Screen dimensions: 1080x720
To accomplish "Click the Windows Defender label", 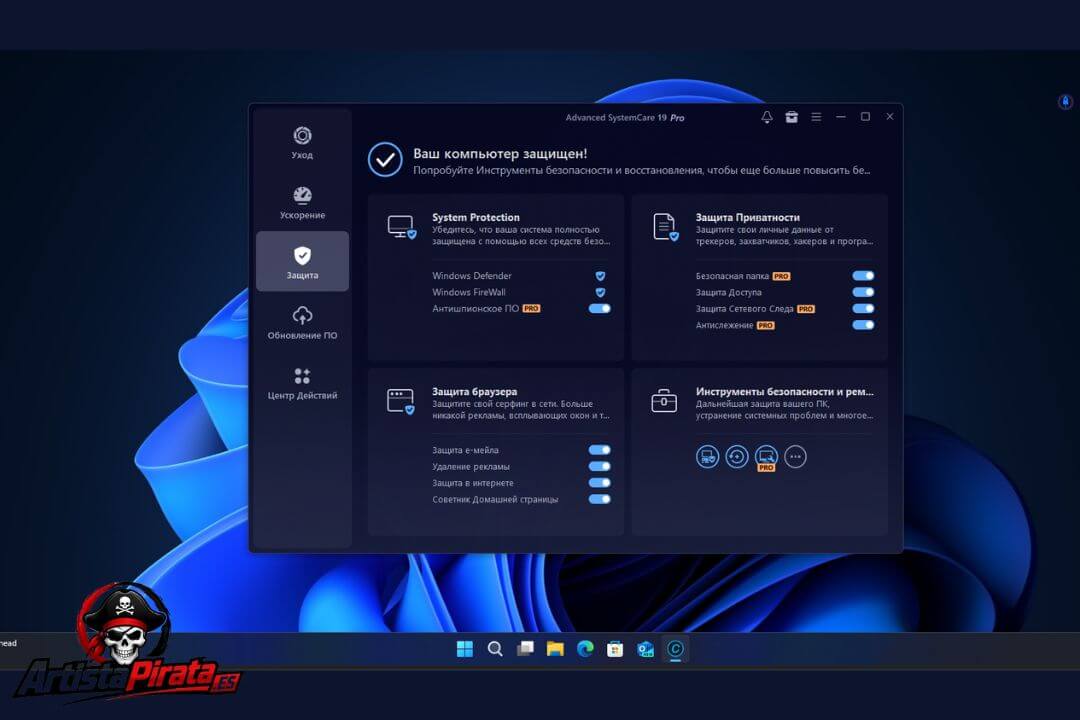I will (x=472, y=276).
